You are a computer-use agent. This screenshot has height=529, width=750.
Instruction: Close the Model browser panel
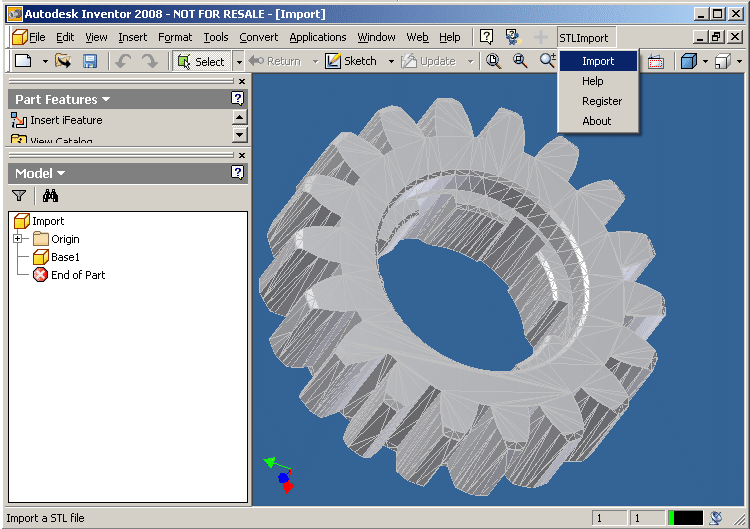click(242, 155)
